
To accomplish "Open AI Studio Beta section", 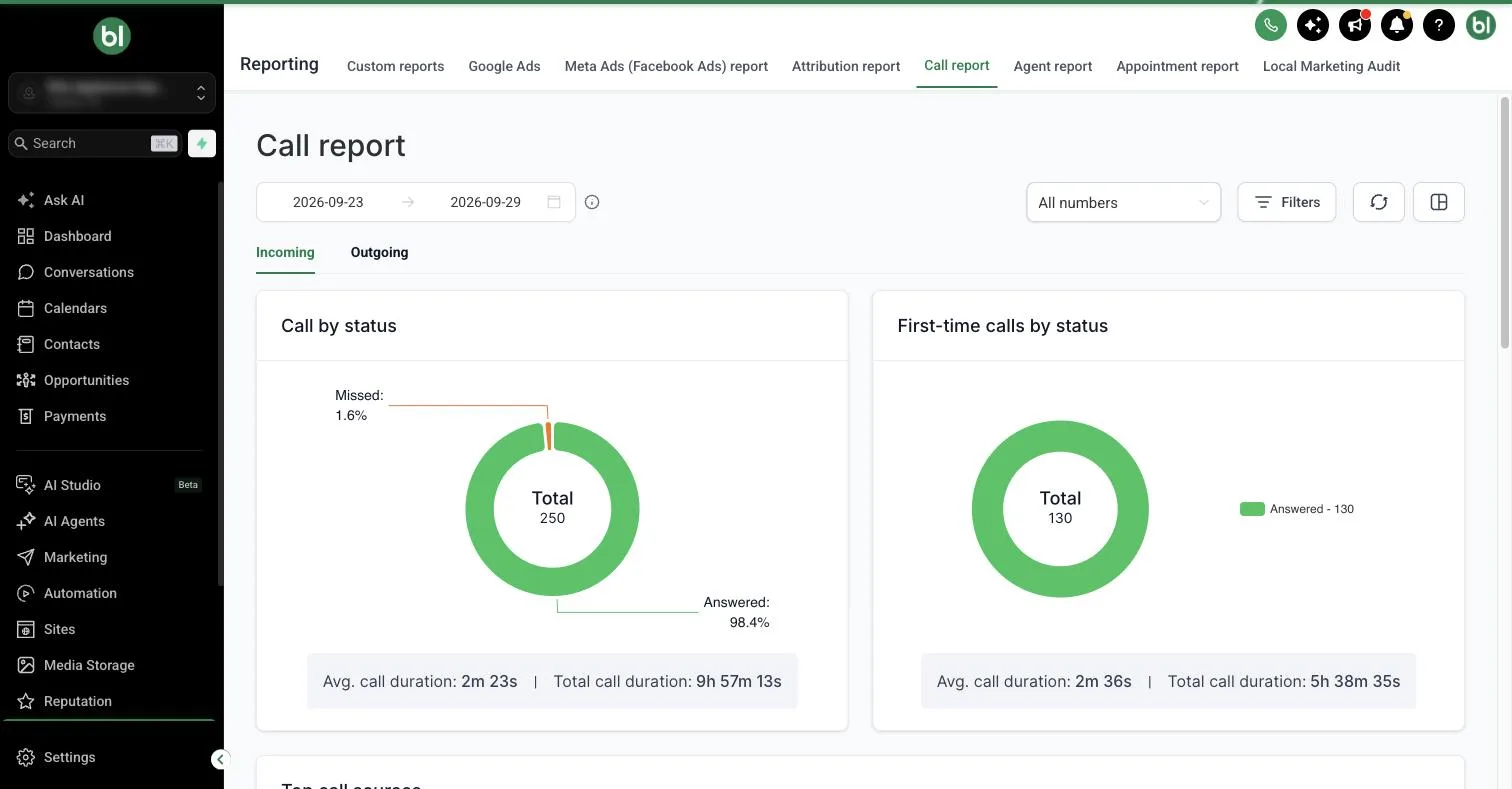I will (x=111, y=485).
